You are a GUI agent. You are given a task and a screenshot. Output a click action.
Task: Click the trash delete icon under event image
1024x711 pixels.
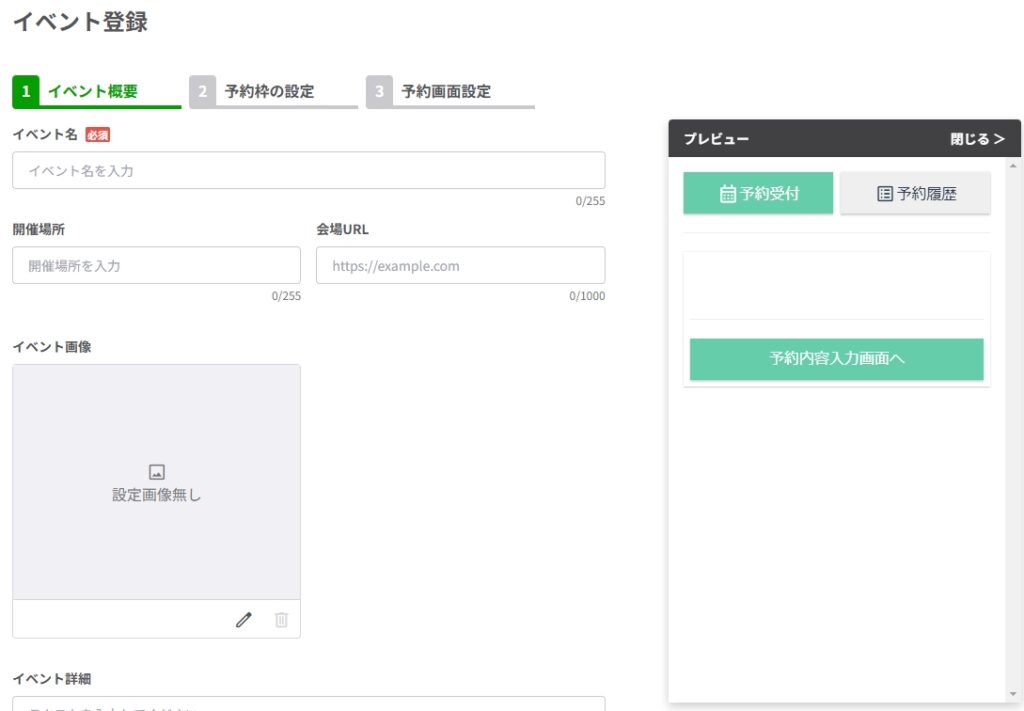point(281,620)
